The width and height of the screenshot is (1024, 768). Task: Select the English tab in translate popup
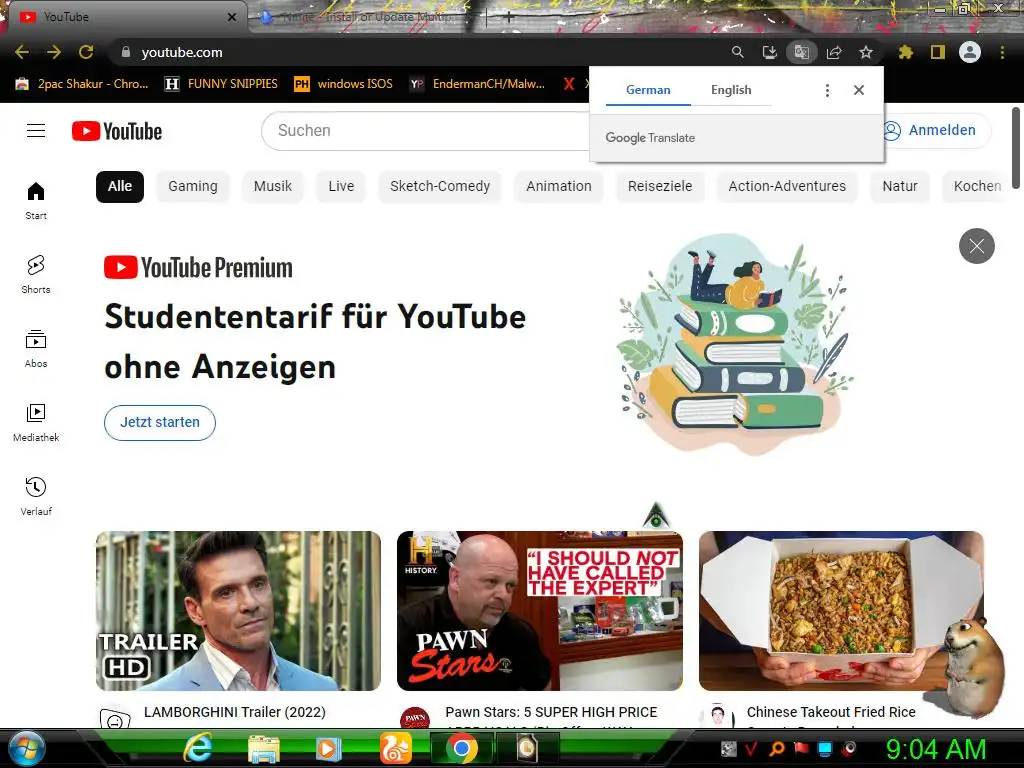click(731, 90)
